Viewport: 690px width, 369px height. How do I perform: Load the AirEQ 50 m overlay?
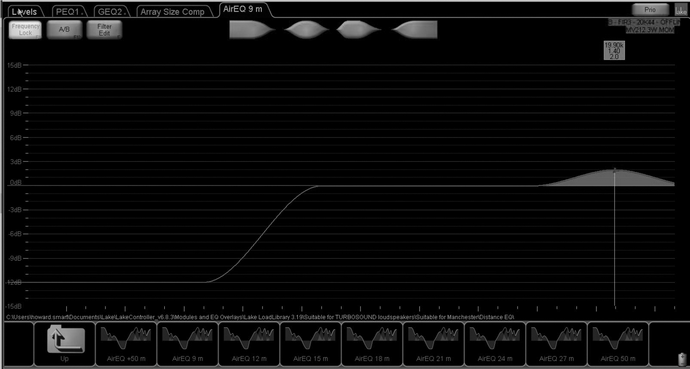[618, 344]
